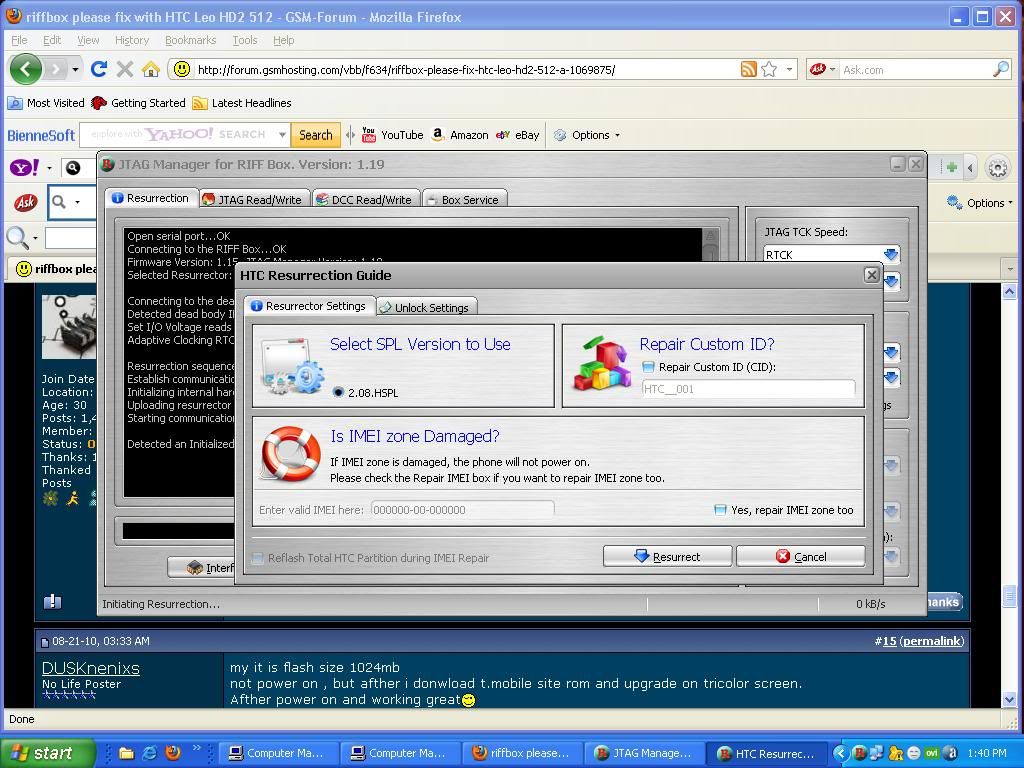1024x768 pixels.
Task: Open YouTube from the BienneSoft toolbar
Action: tap(392, 135)
